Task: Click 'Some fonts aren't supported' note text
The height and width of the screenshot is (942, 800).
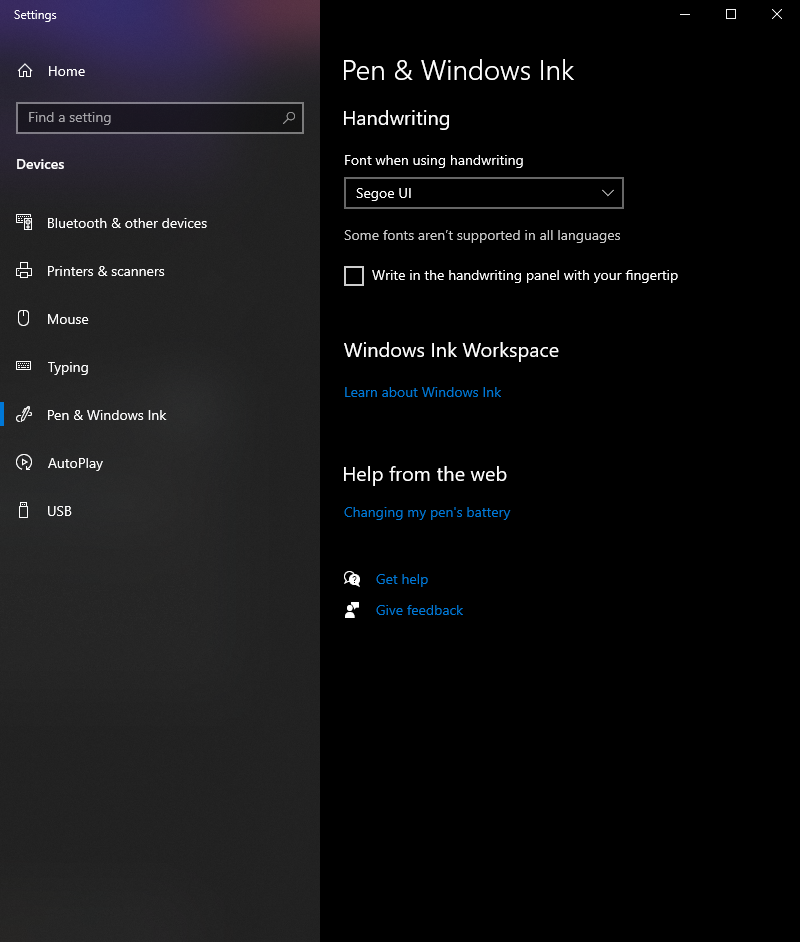Action: pos(482,236)
